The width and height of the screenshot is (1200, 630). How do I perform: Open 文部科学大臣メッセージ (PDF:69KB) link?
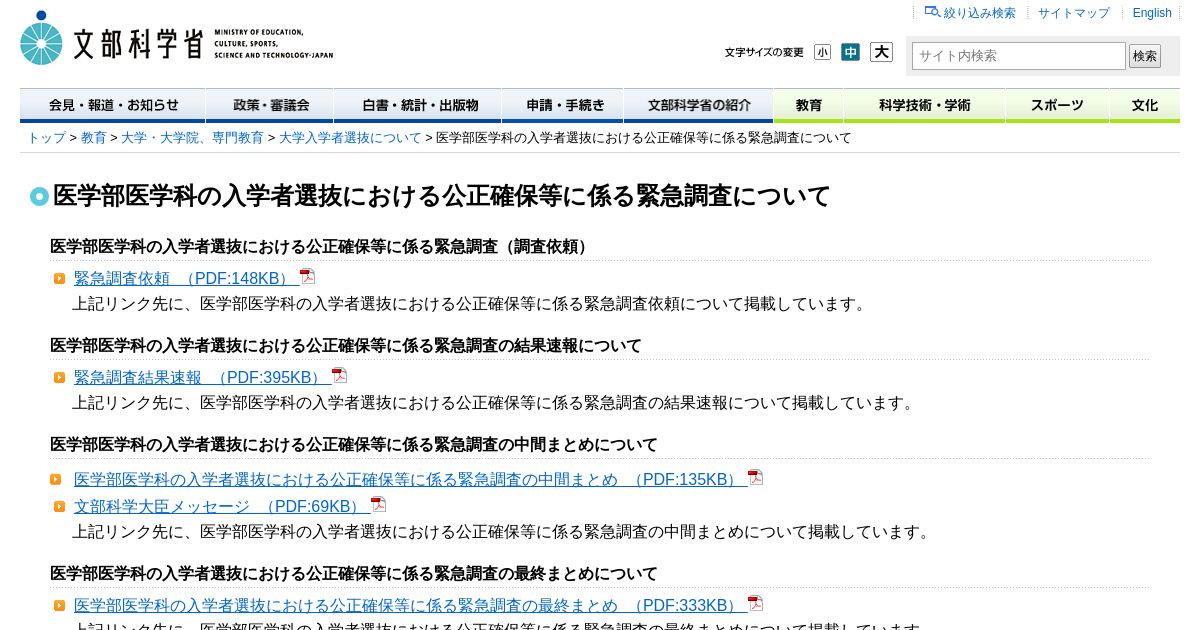pyautogui.click(x=222, y=507)
